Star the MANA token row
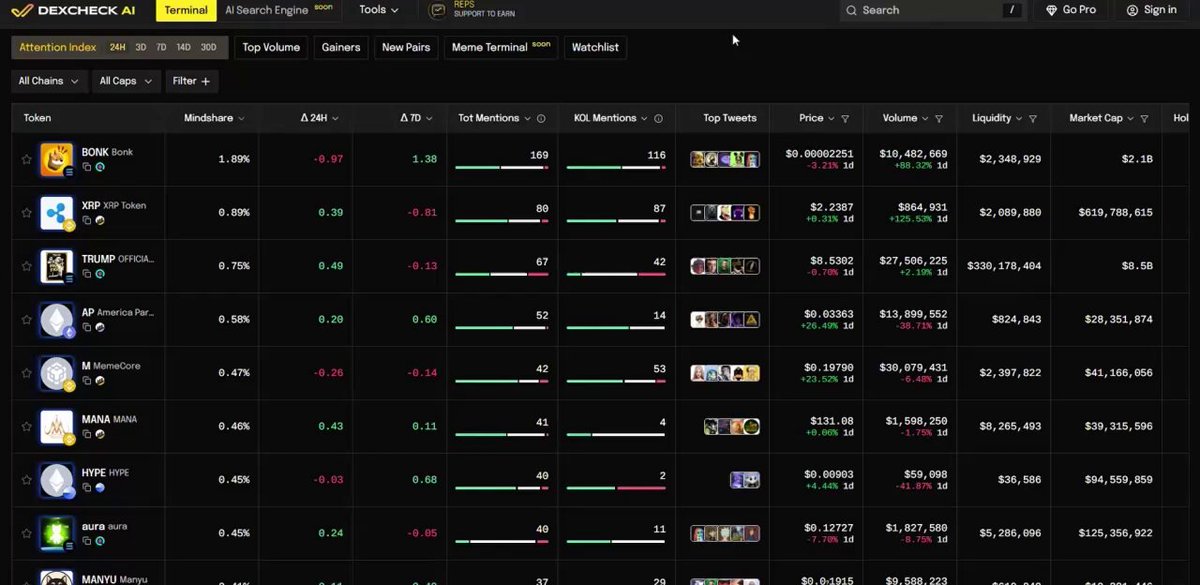The width and height of the screenshot is (1200, 585). coord(27,426)
